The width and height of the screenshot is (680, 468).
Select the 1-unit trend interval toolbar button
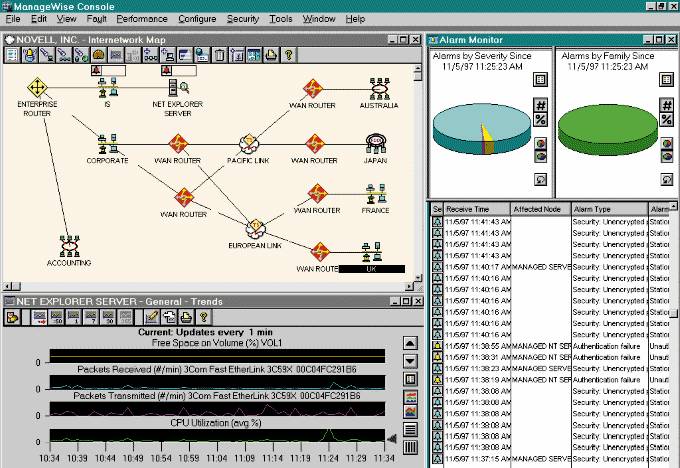(x=74, y=317)
